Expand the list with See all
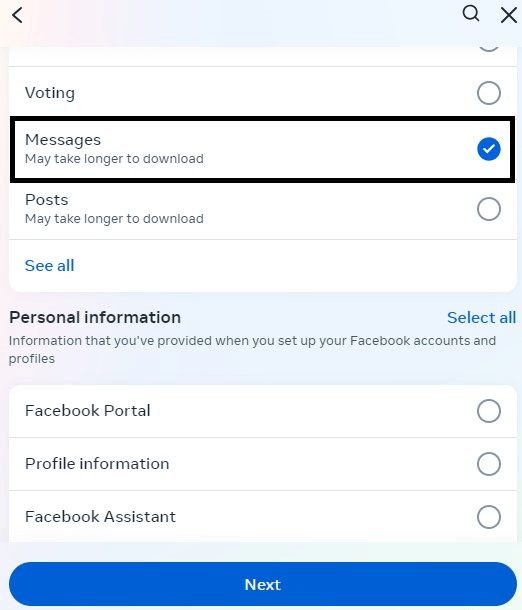The height and width of the screenshot is (610, 522). (49, 266)
